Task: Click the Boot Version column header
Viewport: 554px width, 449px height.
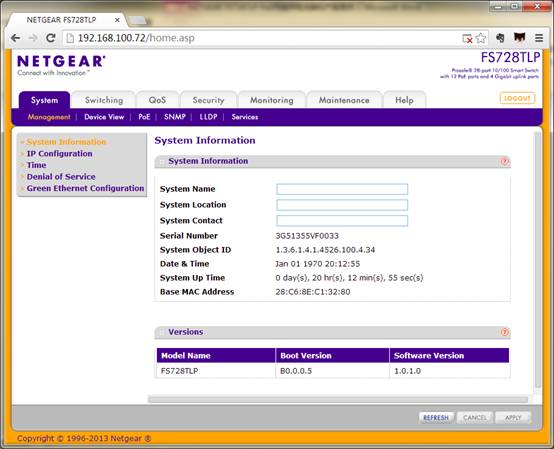Action: [332, 355]
